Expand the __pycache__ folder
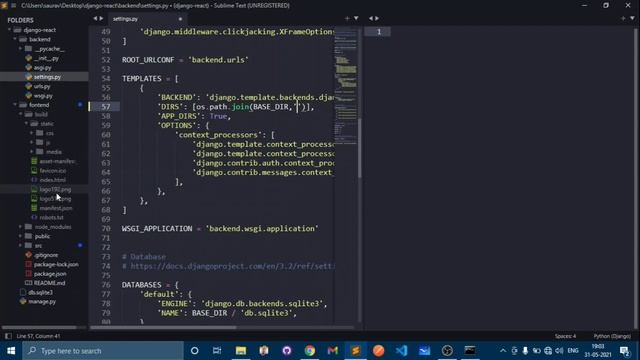 [20, 49]
